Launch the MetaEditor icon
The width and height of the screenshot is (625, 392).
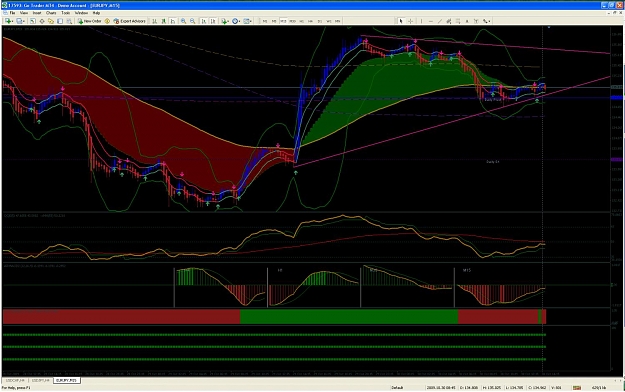(107, 21)
